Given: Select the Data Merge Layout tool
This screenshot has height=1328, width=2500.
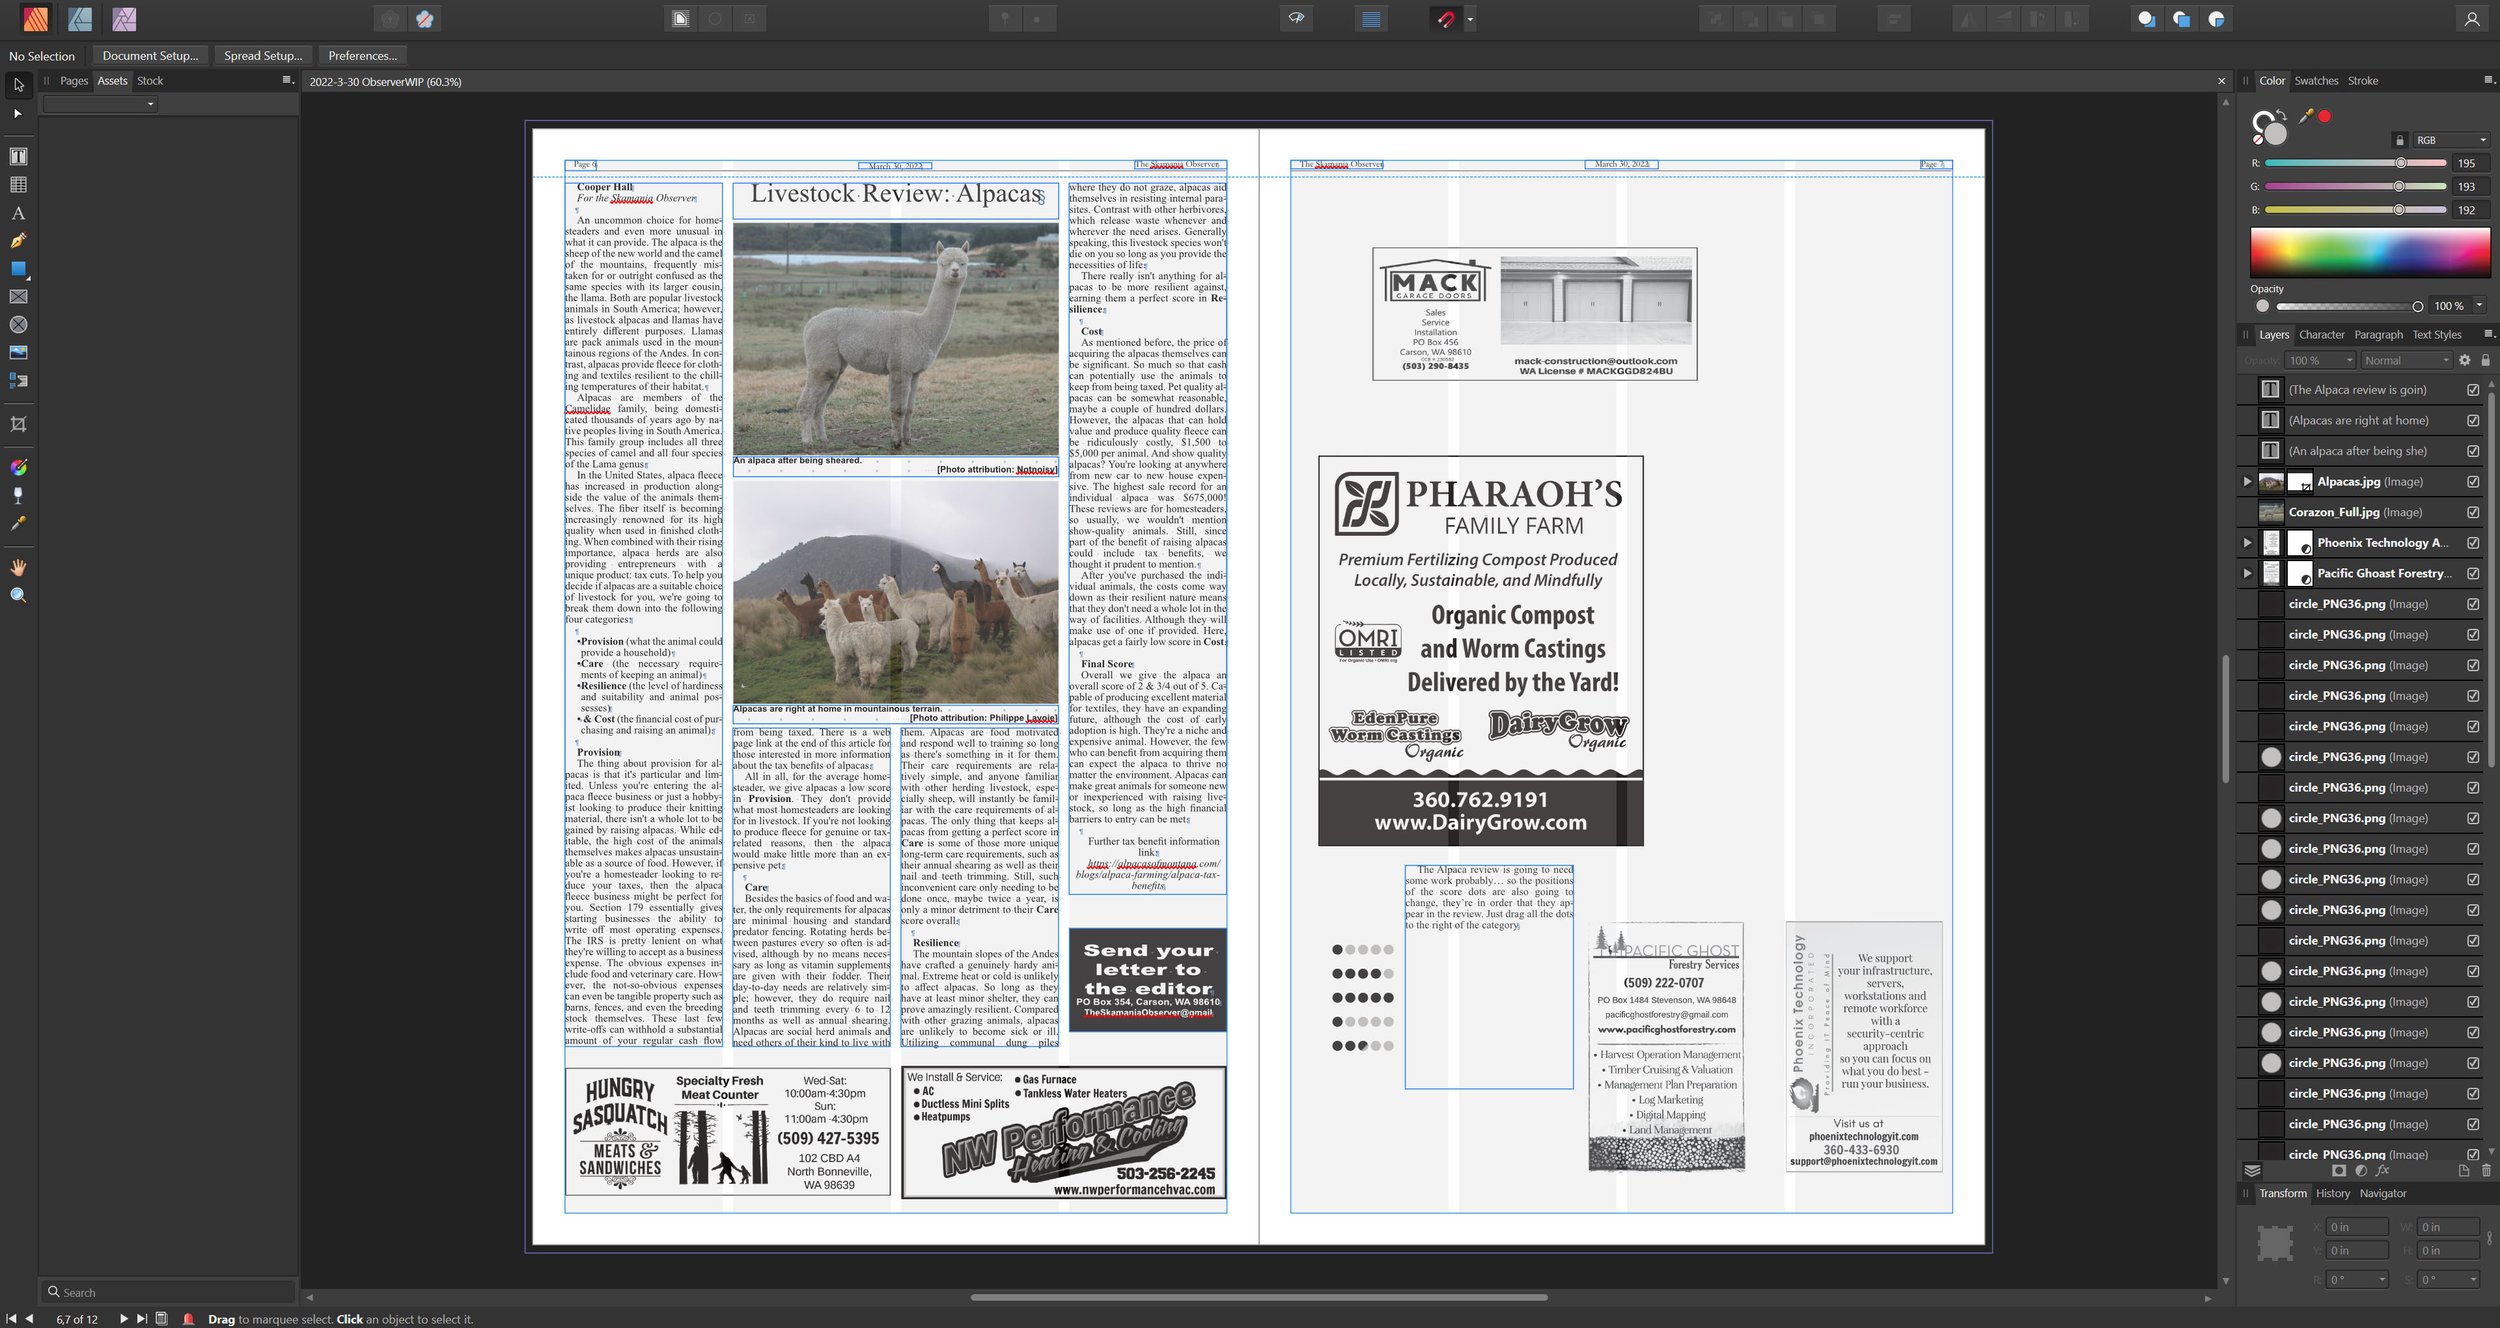Looking at the screenshot, I should point(18,381).
